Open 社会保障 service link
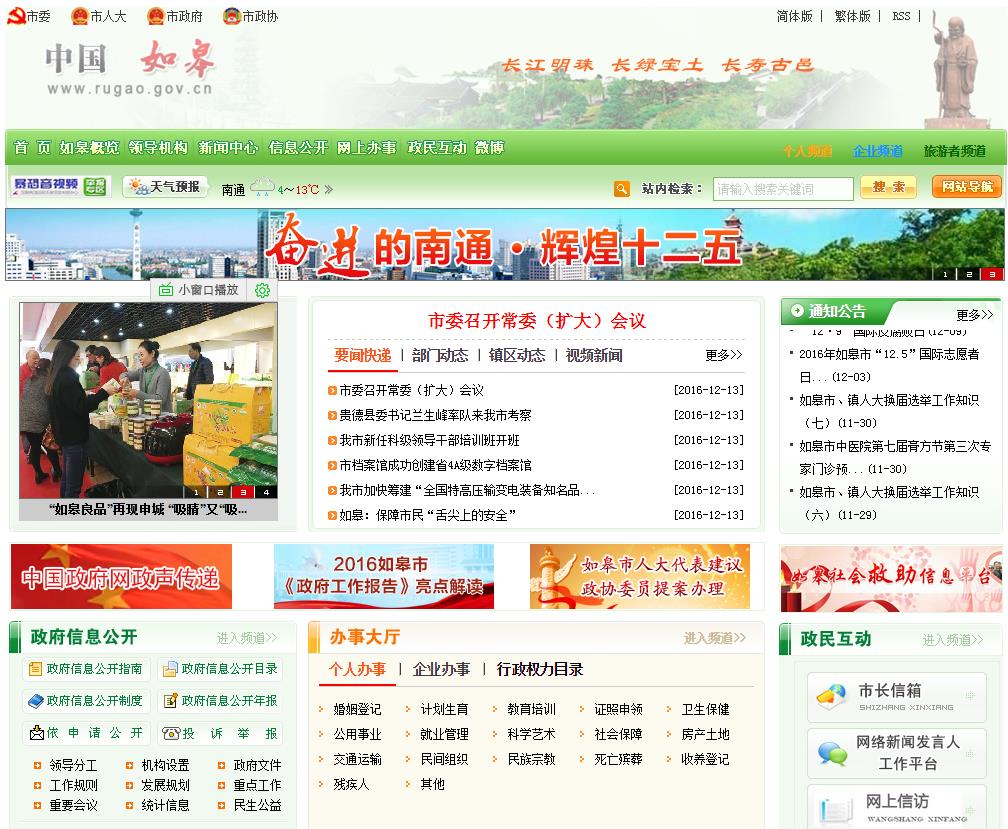 tap(618, 735)
